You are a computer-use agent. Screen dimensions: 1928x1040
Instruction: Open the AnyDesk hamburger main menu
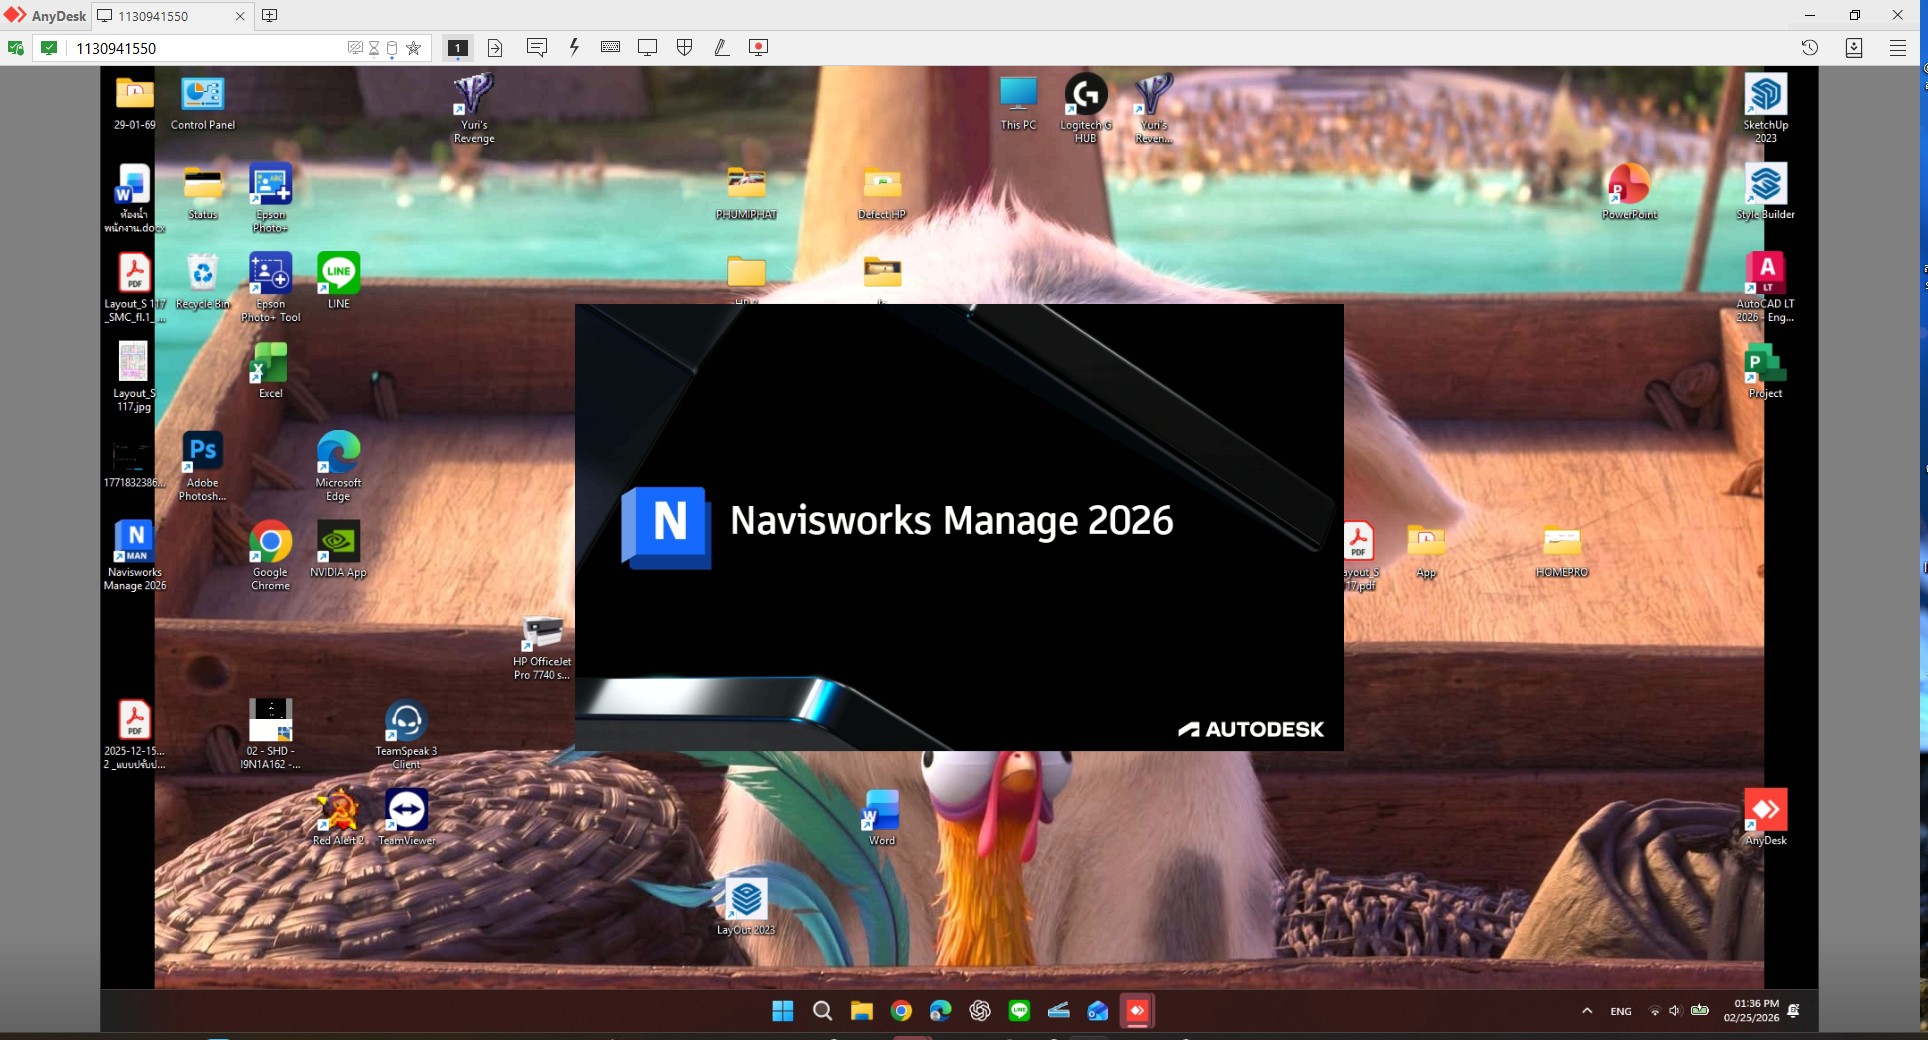pyautogui.click(x=1898, y=47)
